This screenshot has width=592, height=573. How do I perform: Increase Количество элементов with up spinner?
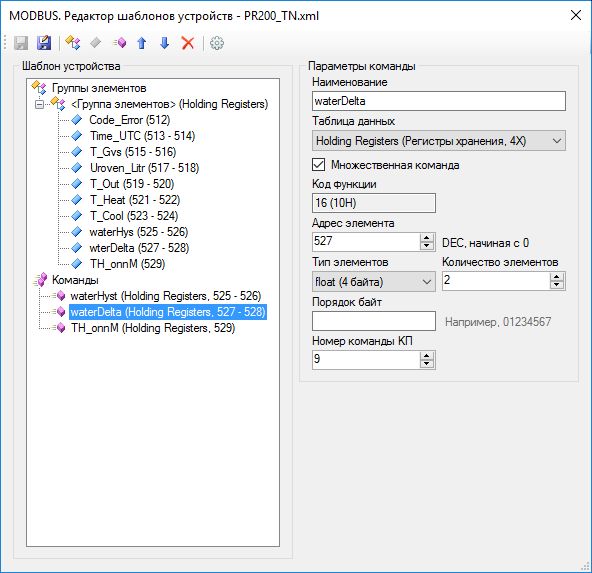coord(557,277)
